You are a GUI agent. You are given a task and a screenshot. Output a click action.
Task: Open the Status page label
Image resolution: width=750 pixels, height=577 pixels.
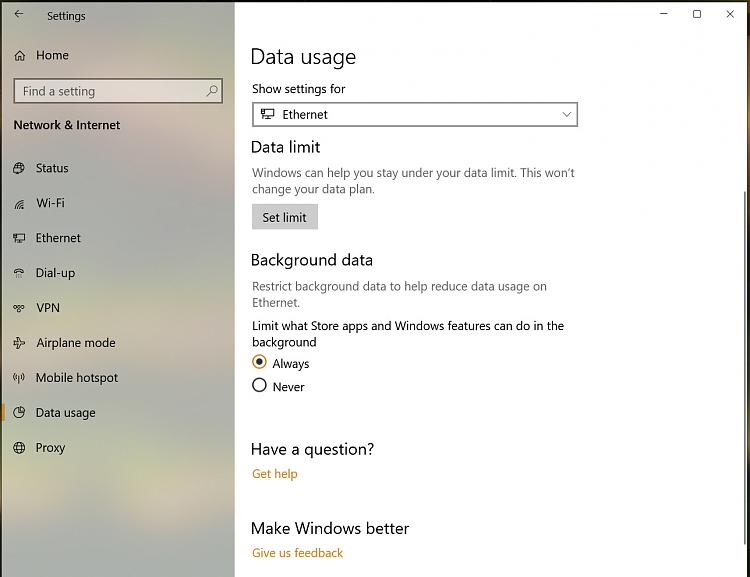coord(52,168)
